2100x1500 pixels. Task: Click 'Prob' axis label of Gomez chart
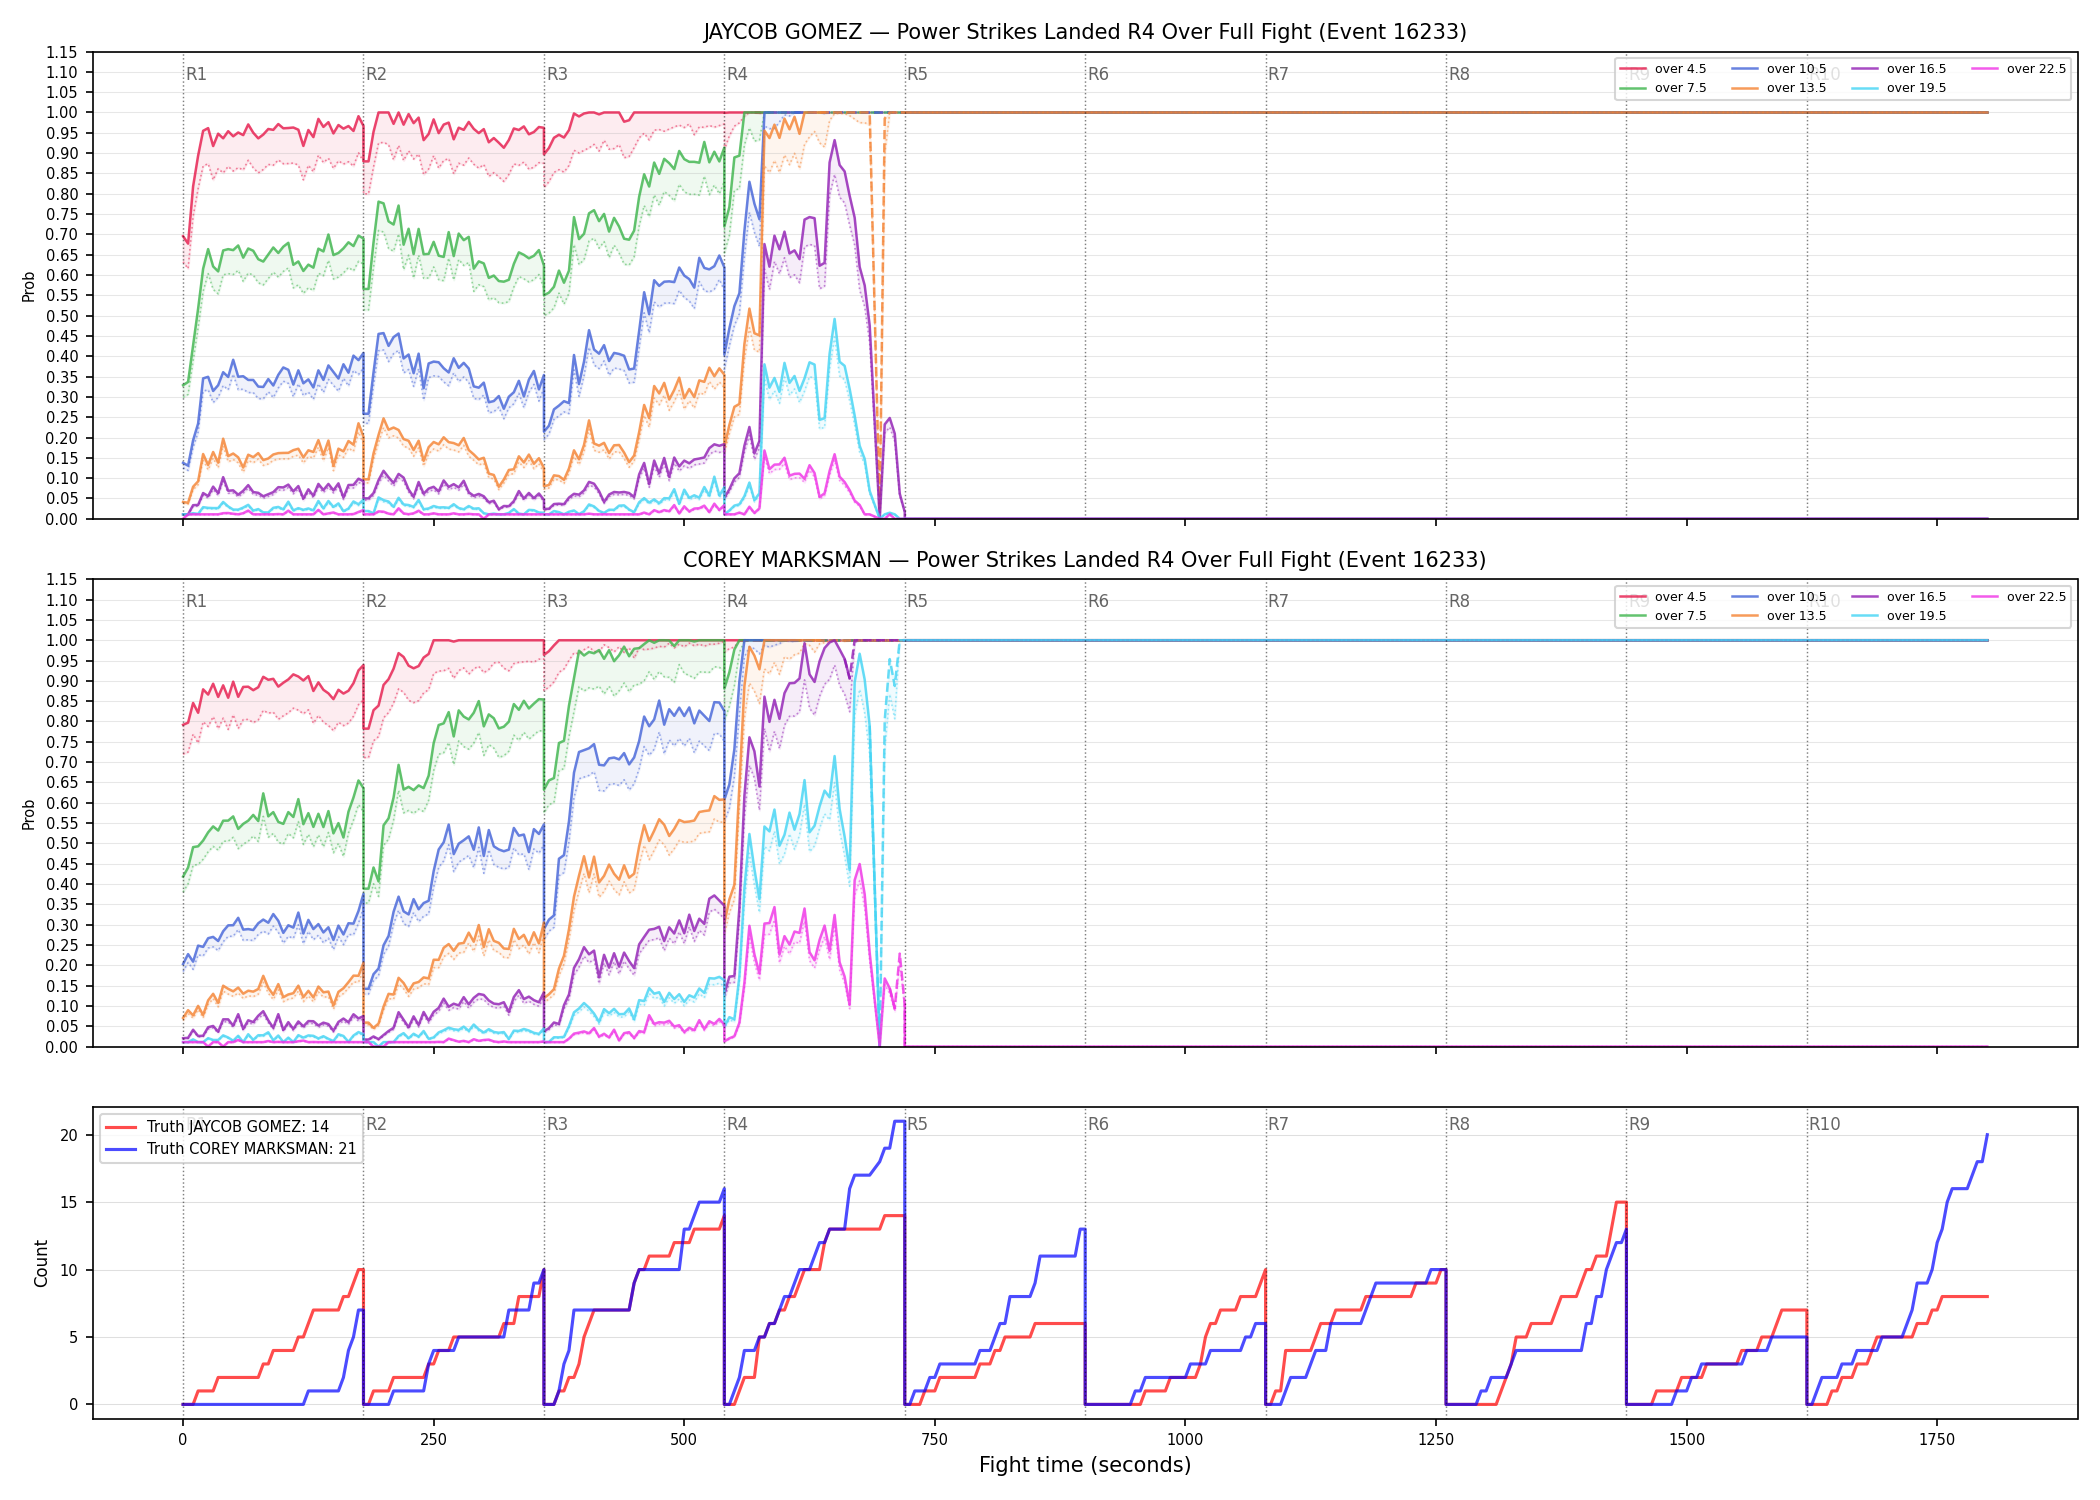click(29, 286)
